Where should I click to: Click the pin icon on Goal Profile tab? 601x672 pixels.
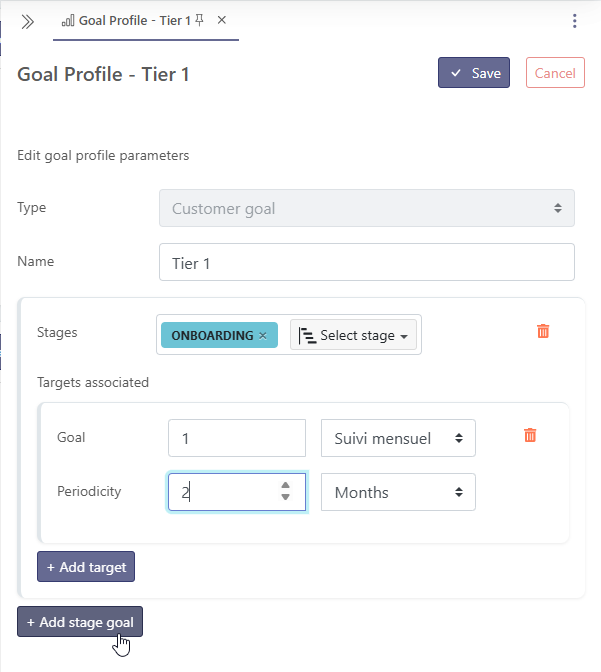click(x=200, y=20)
